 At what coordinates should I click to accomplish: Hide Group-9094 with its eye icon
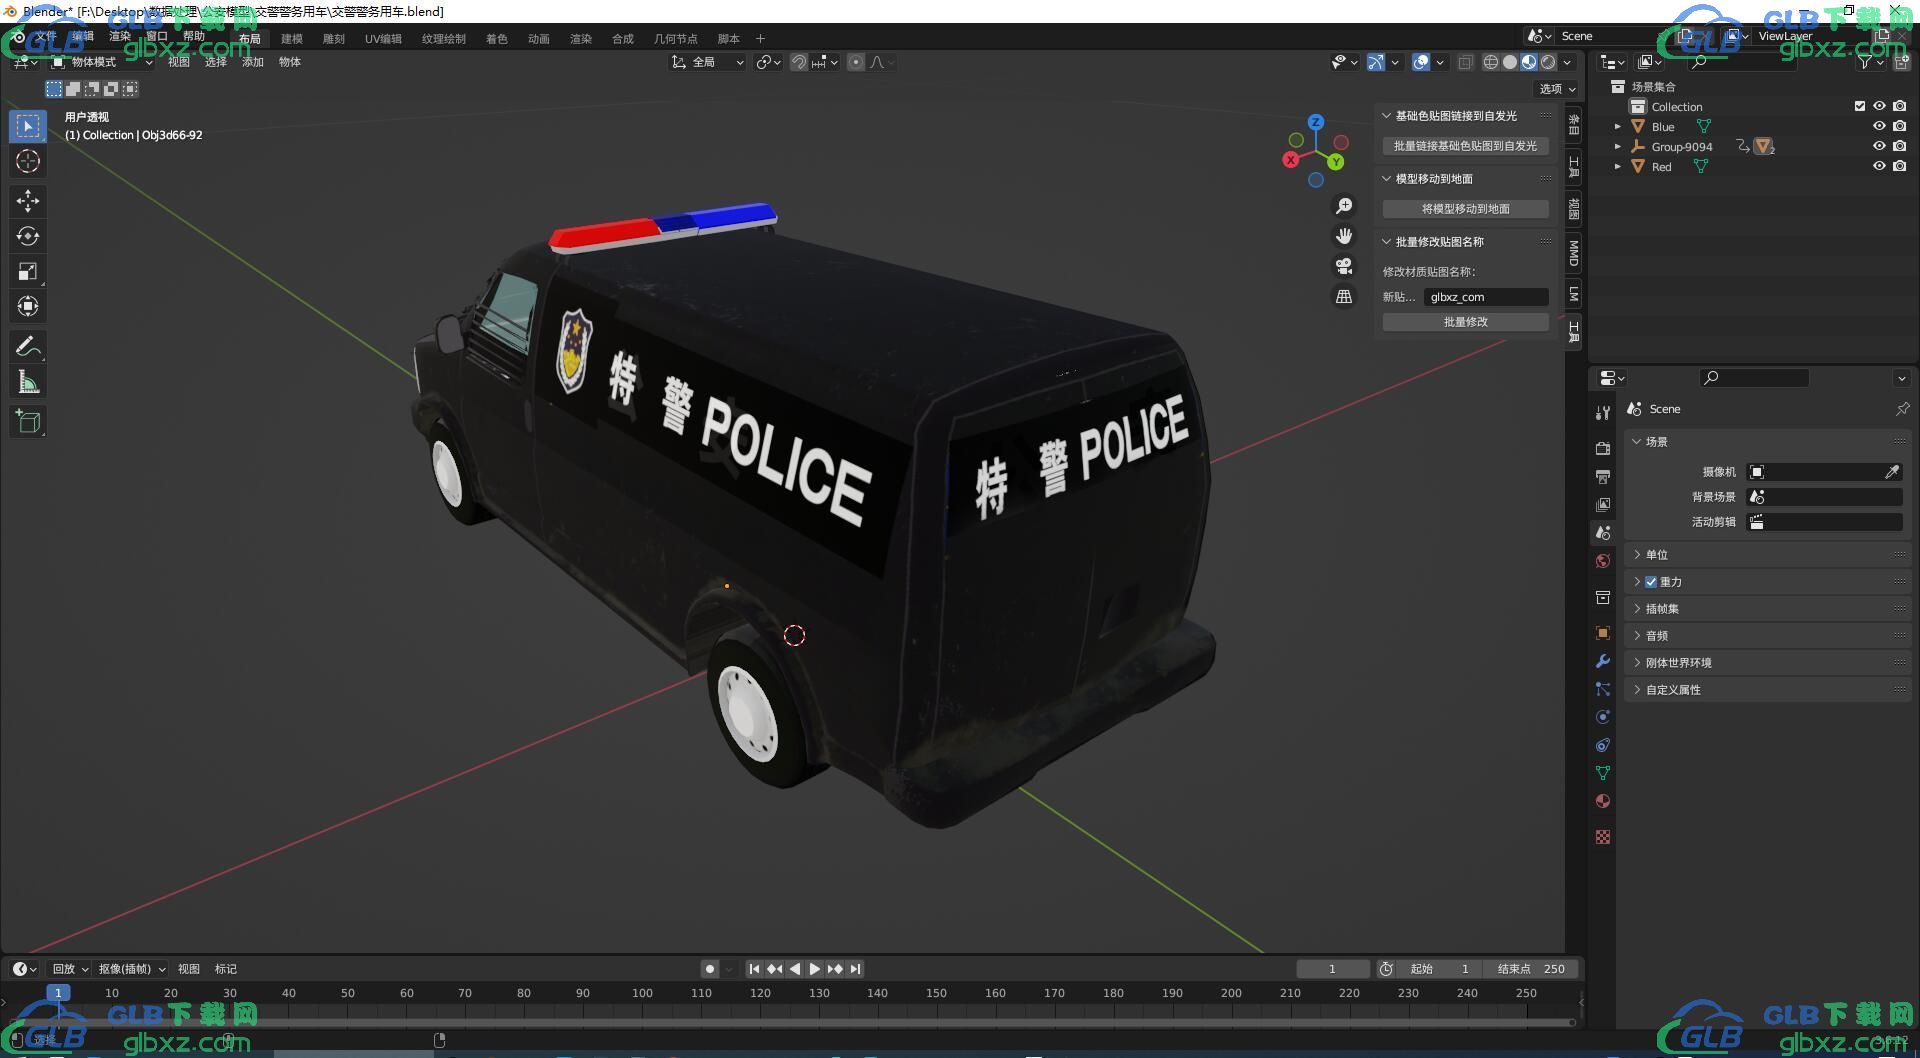coord(1879,146)
